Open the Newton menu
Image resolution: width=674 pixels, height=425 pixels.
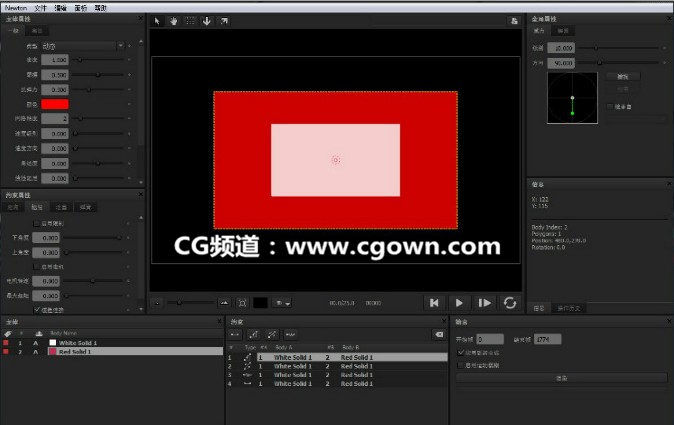click(15, 8)
